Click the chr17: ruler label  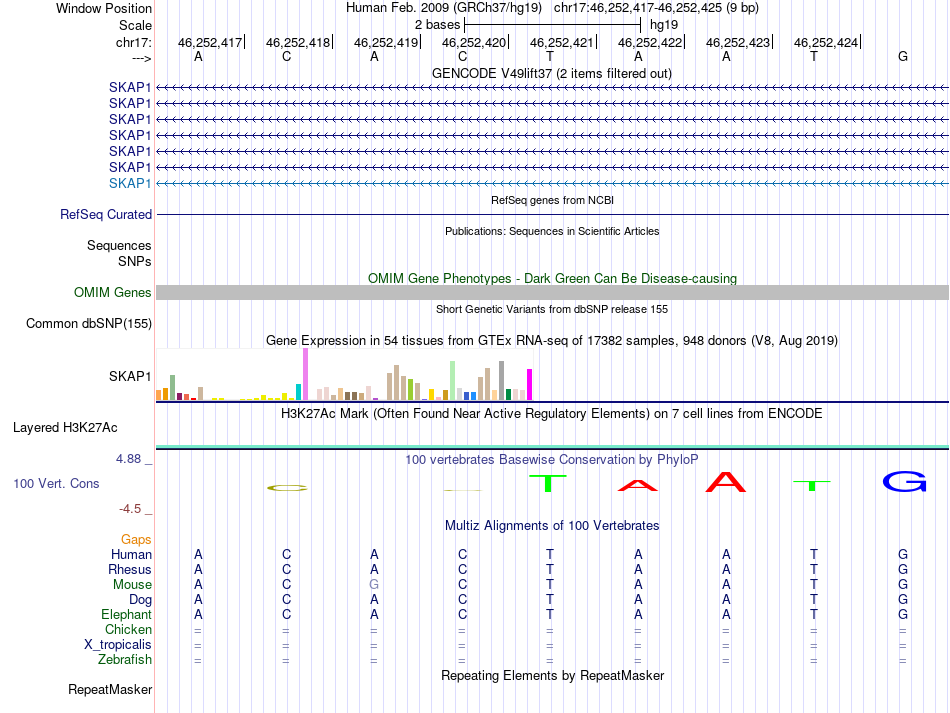point(133,42)
